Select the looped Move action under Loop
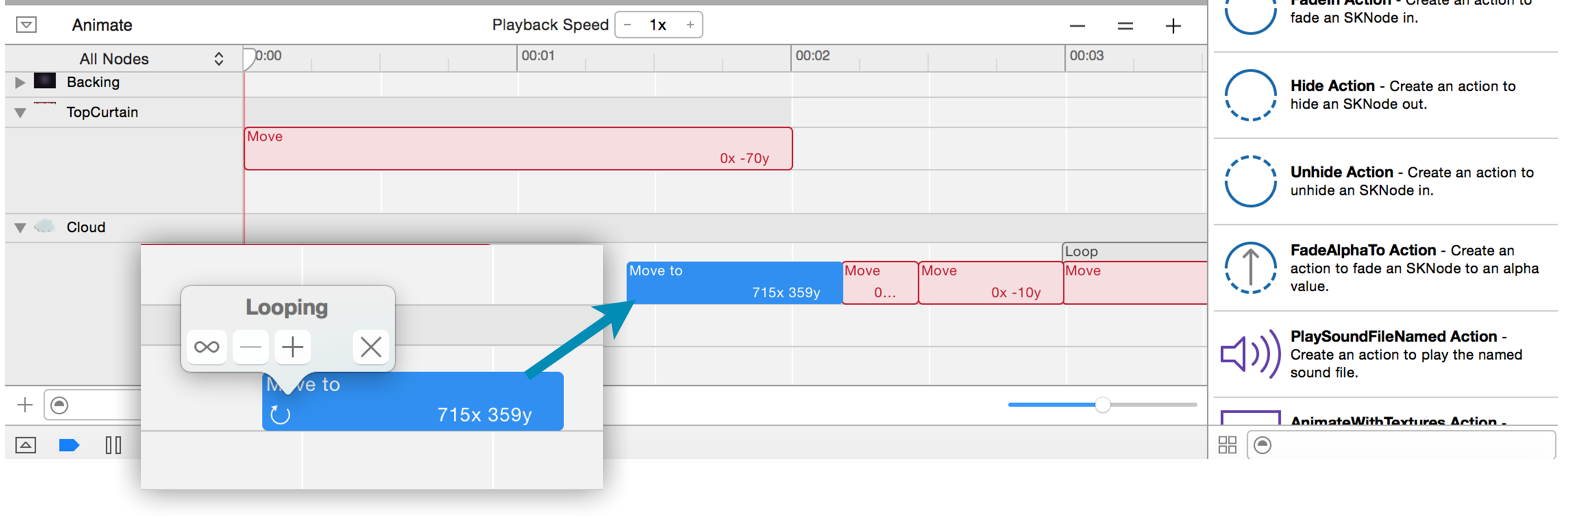1596x518 pixels. pos(1135,283)
